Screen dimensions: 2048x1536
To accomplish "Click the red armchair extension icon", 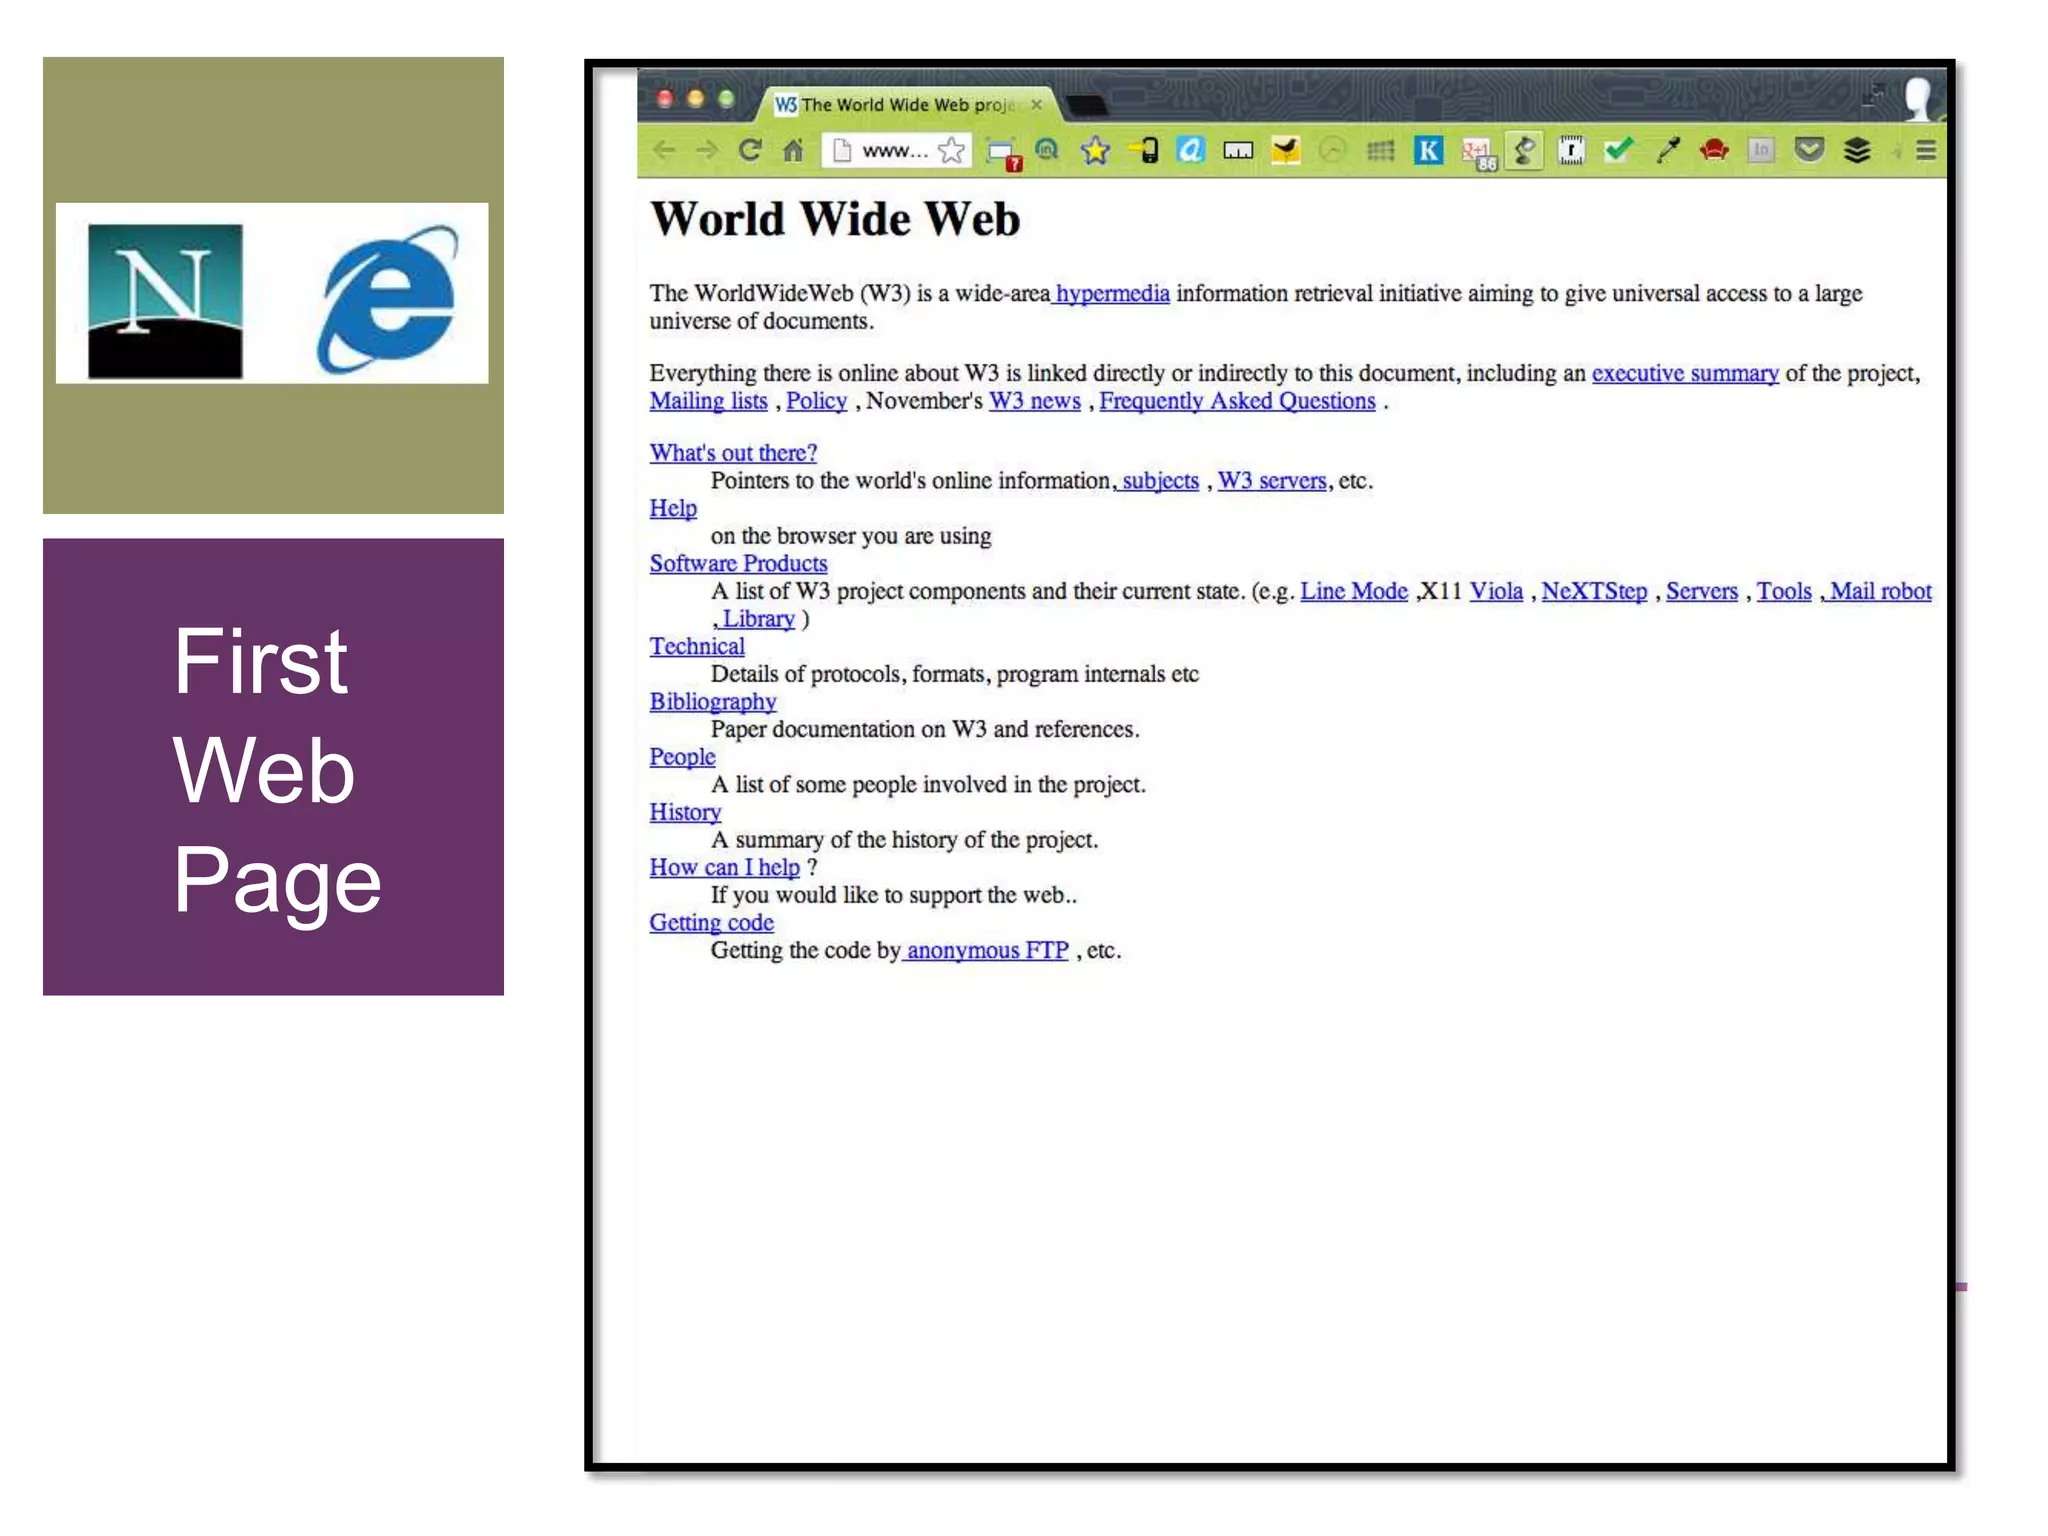I will coord(1714,150).
